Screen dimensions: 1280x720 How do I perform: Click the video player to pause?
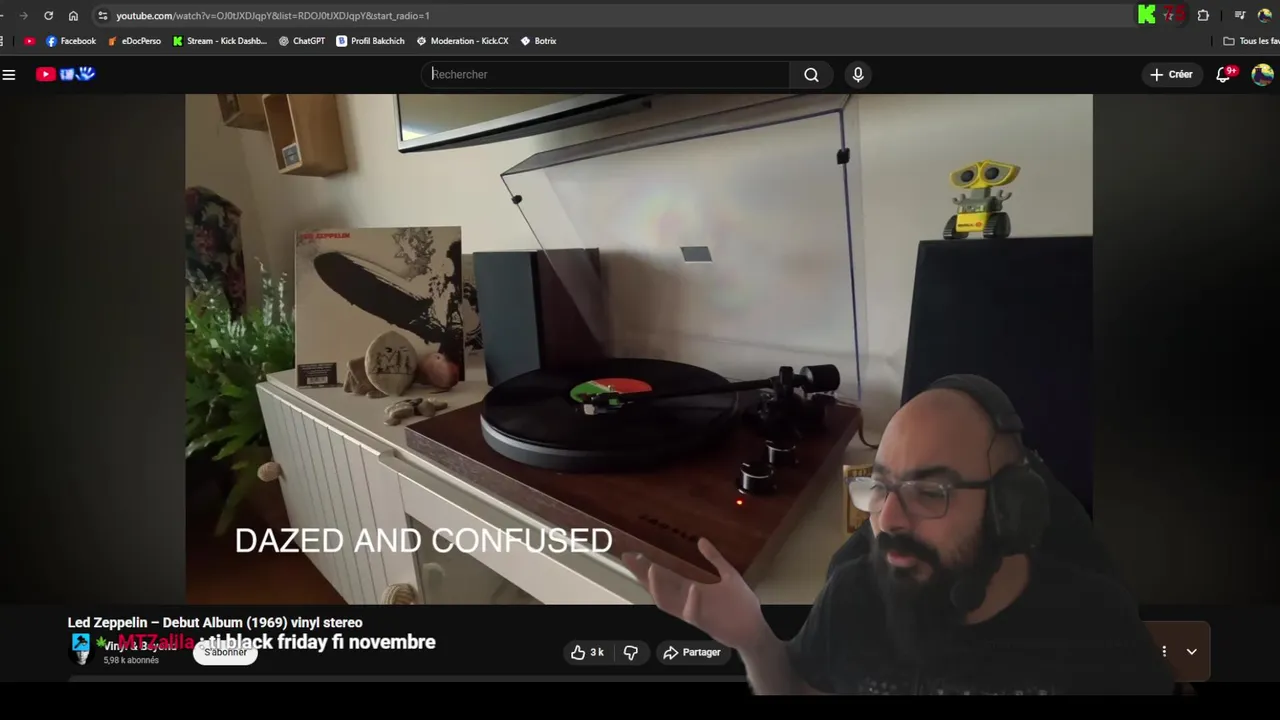coord(638,349)
